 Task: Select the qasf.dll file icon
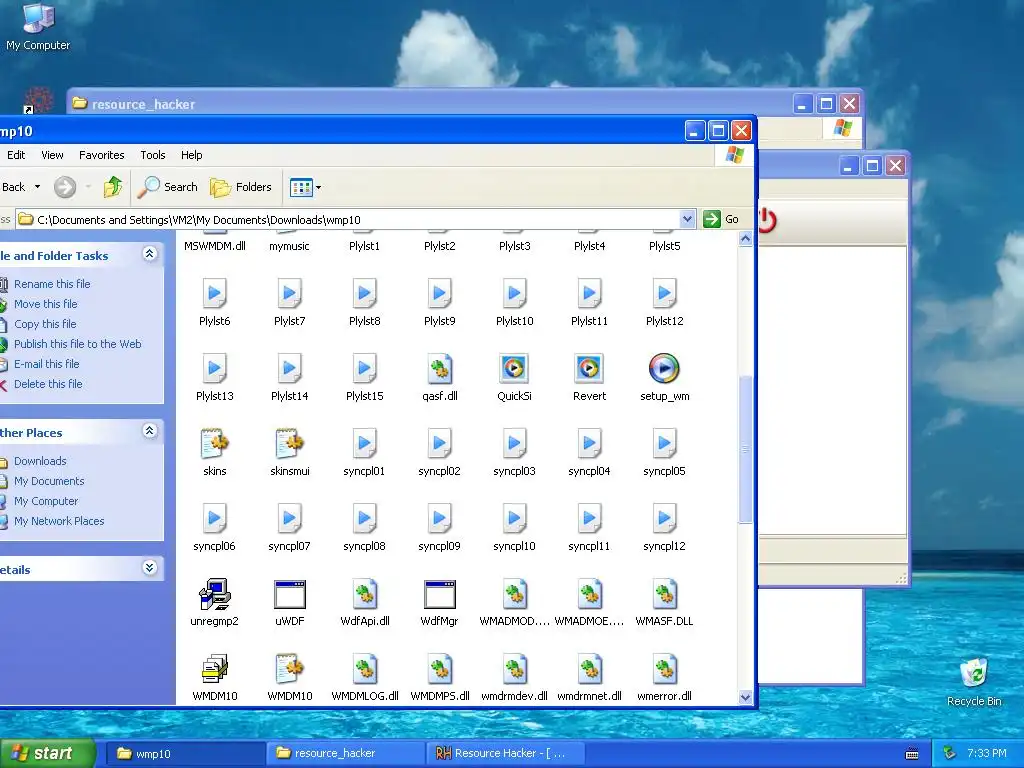coord(440,369)
